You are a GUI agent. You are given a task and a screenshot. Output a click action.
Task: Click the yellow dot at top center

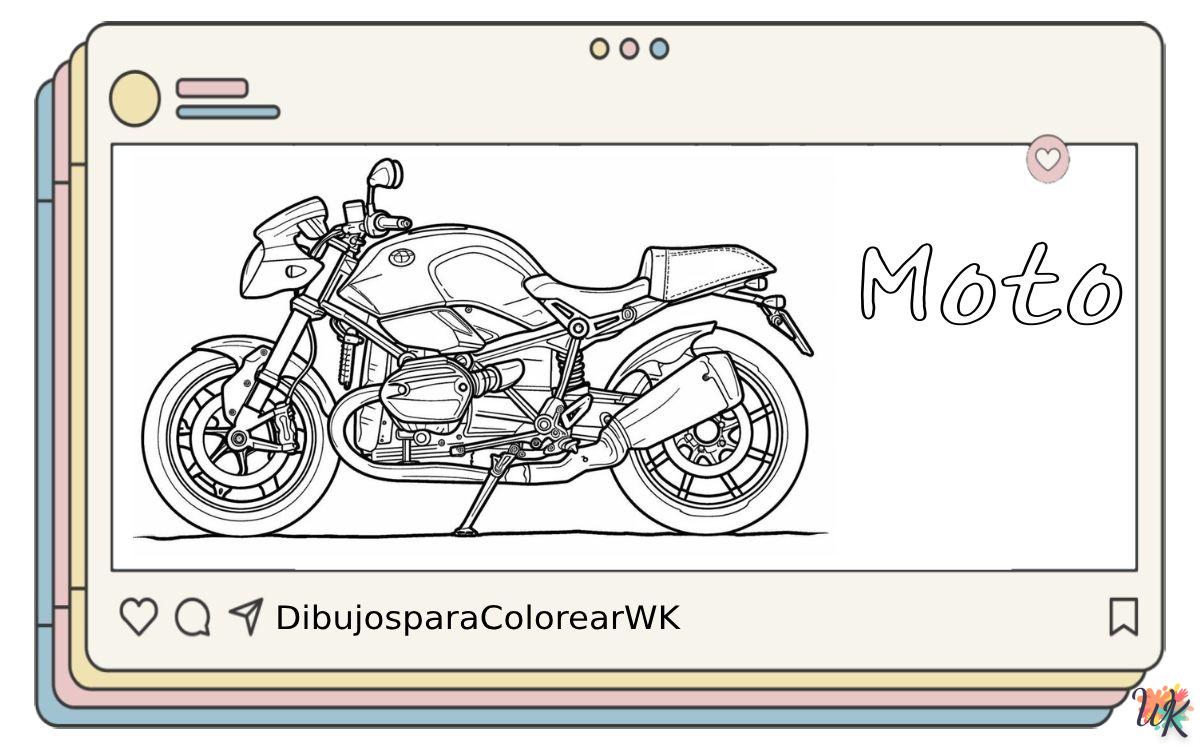click(599, 49)
